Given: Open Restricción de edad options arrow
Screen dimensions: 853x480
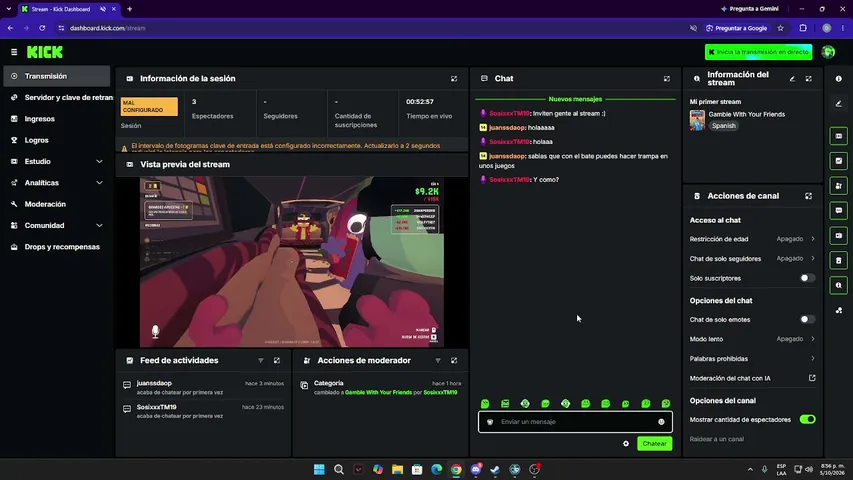Looking at the screenshot, I should point(813,239).
